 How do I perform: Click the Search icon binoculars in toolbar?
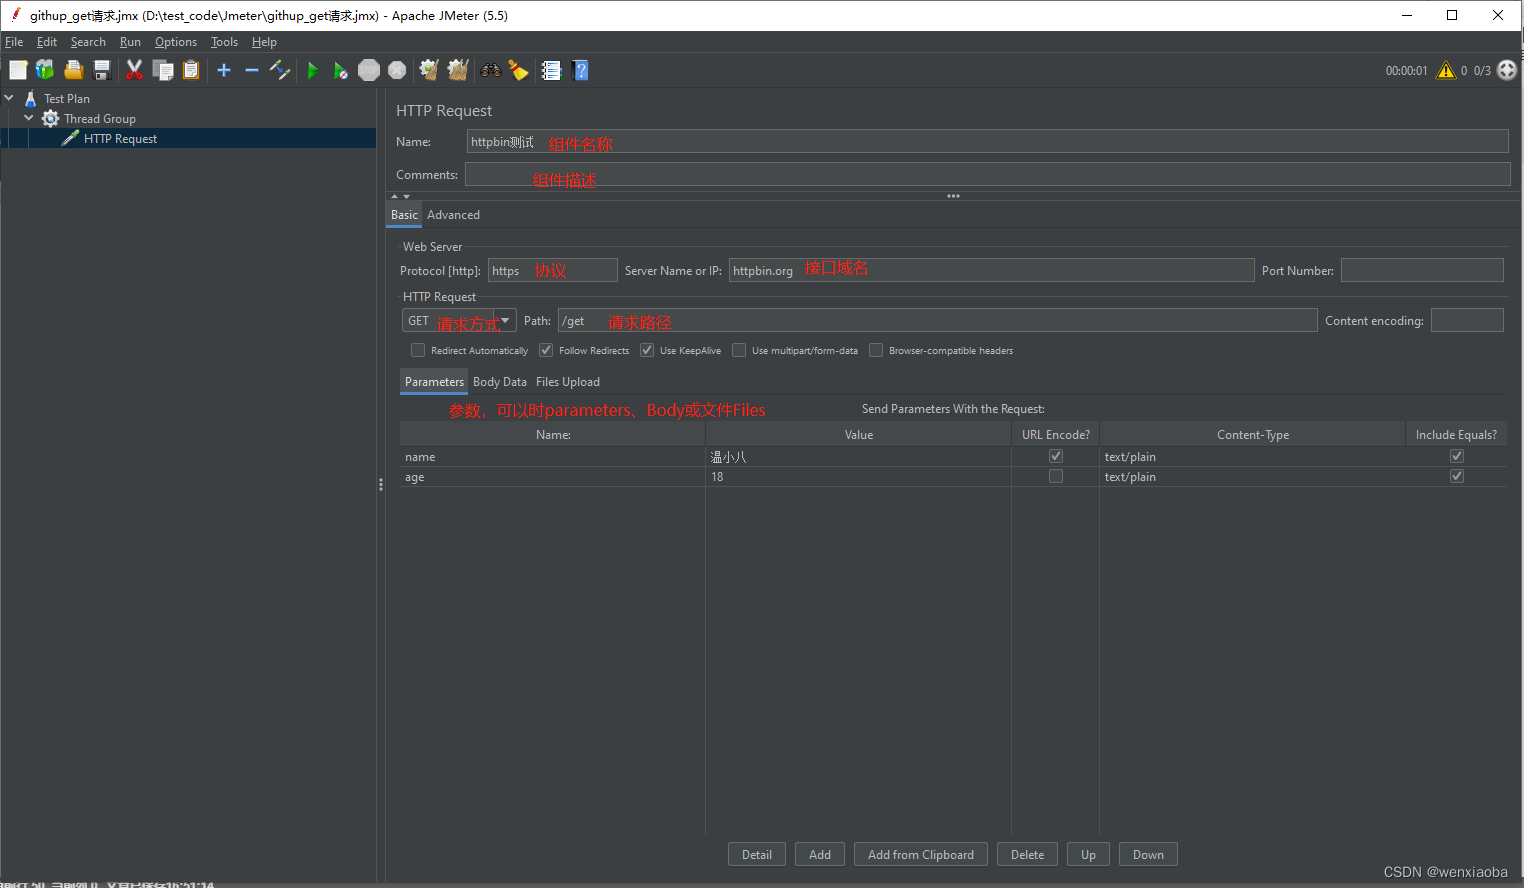490,70
